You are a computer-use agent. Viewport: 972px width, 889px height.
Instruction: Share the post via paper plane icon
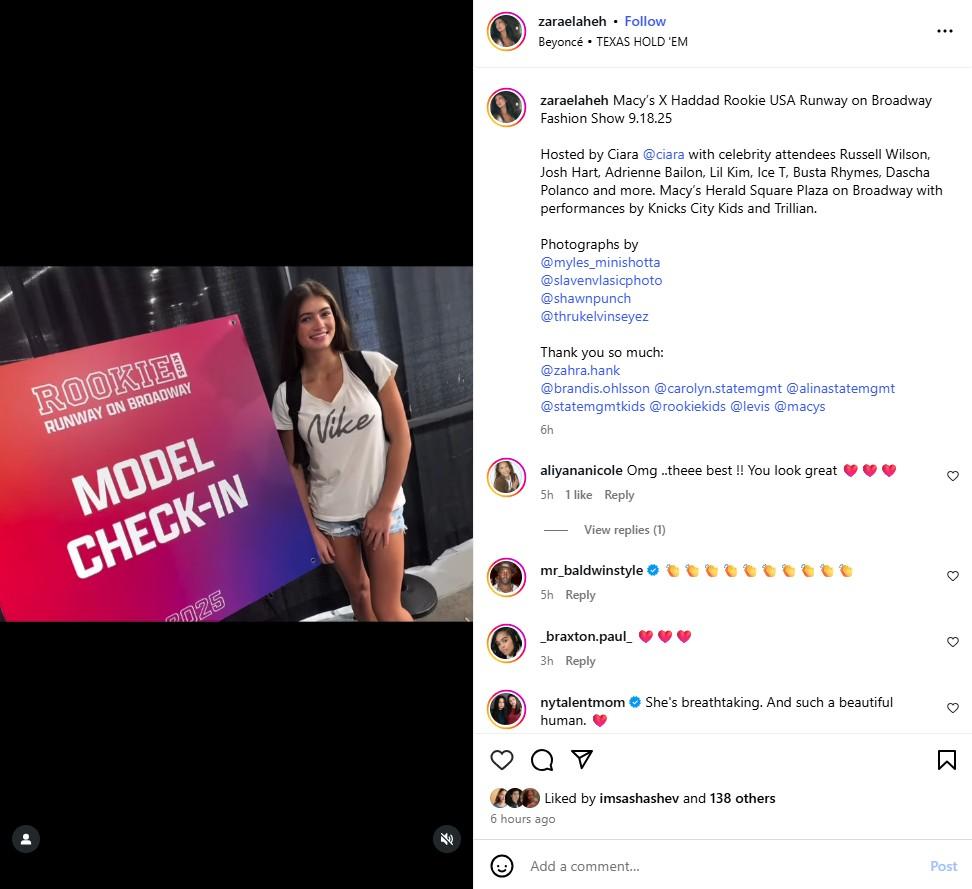(x=581, y=759)
